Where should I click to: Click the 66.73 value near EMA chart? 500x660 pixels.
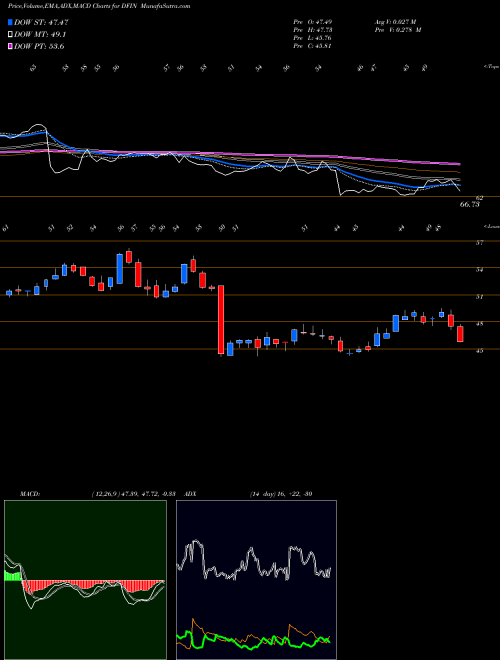(470, 204)
